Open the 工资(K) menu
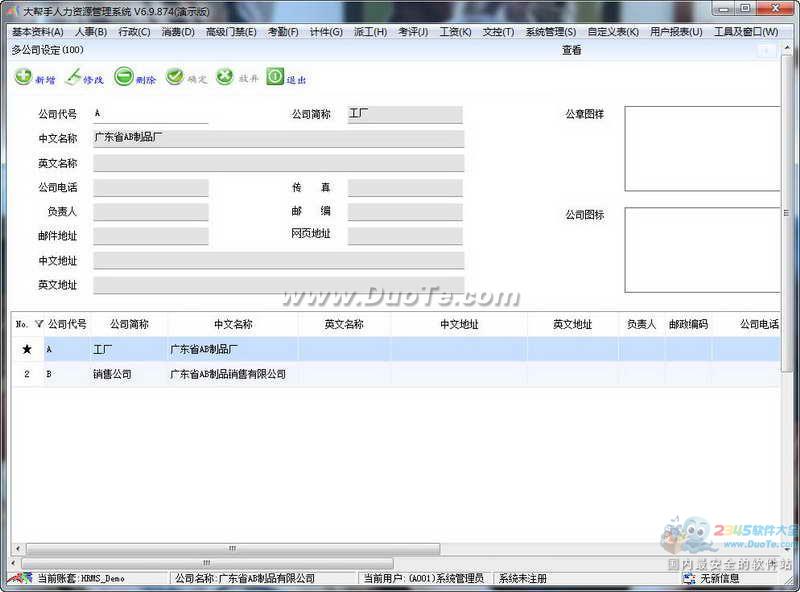 455,32
